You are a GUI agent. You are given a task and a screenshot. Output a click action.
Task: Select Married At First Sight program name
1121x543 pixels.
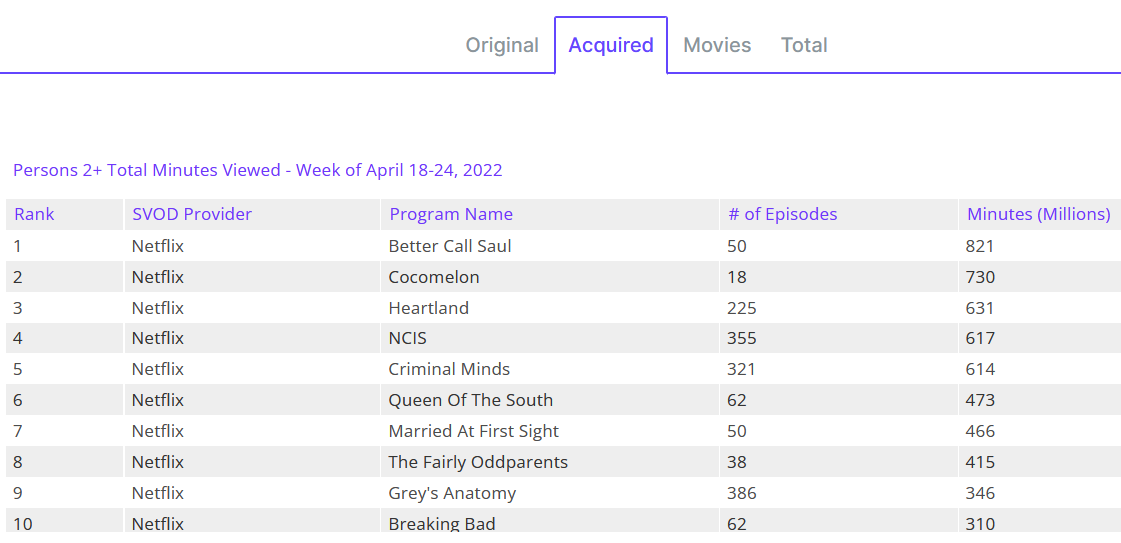[474, 431]
